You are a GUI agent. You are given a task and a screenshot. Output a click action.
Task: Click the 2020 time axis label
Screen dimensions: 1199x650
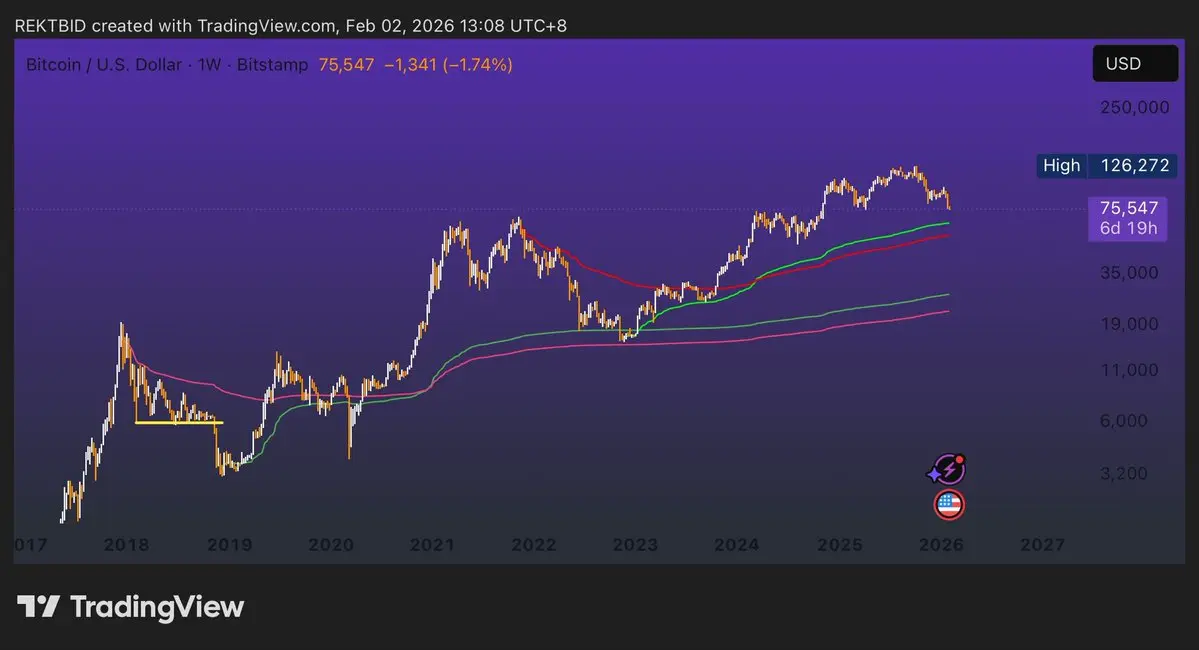331,544
